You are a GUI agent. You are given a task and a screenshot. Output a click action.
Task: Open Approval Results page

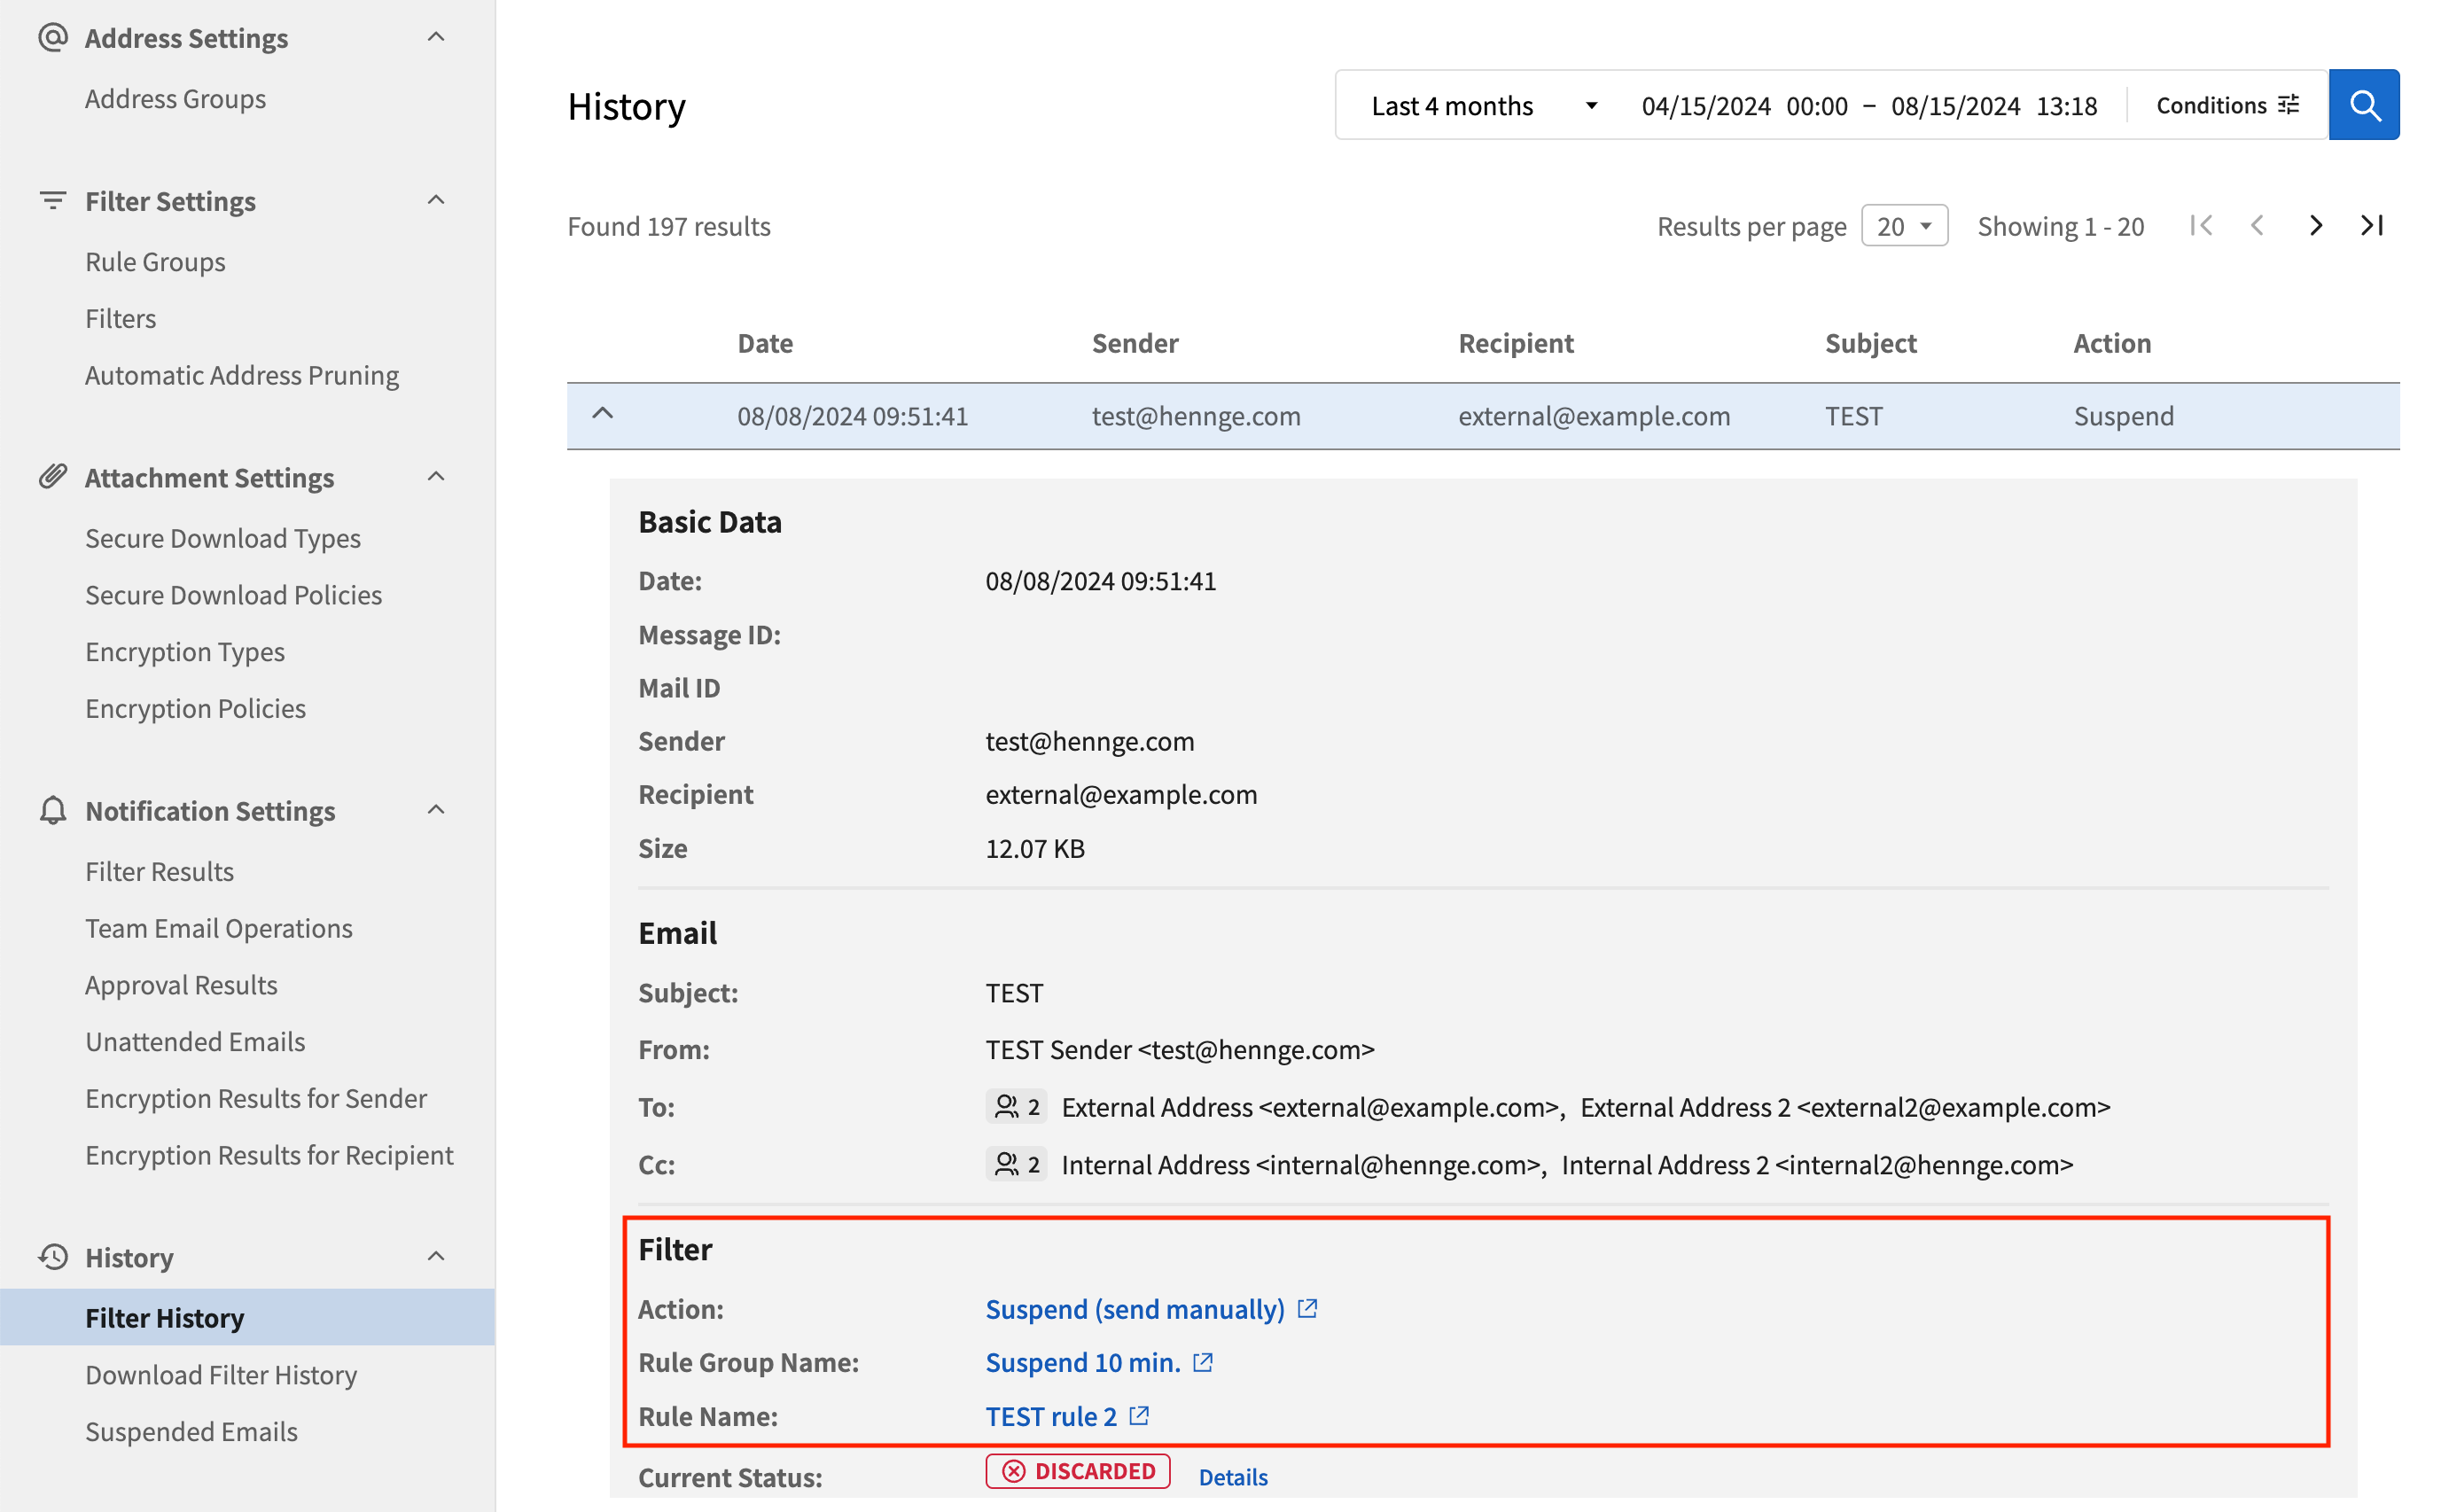181,985
